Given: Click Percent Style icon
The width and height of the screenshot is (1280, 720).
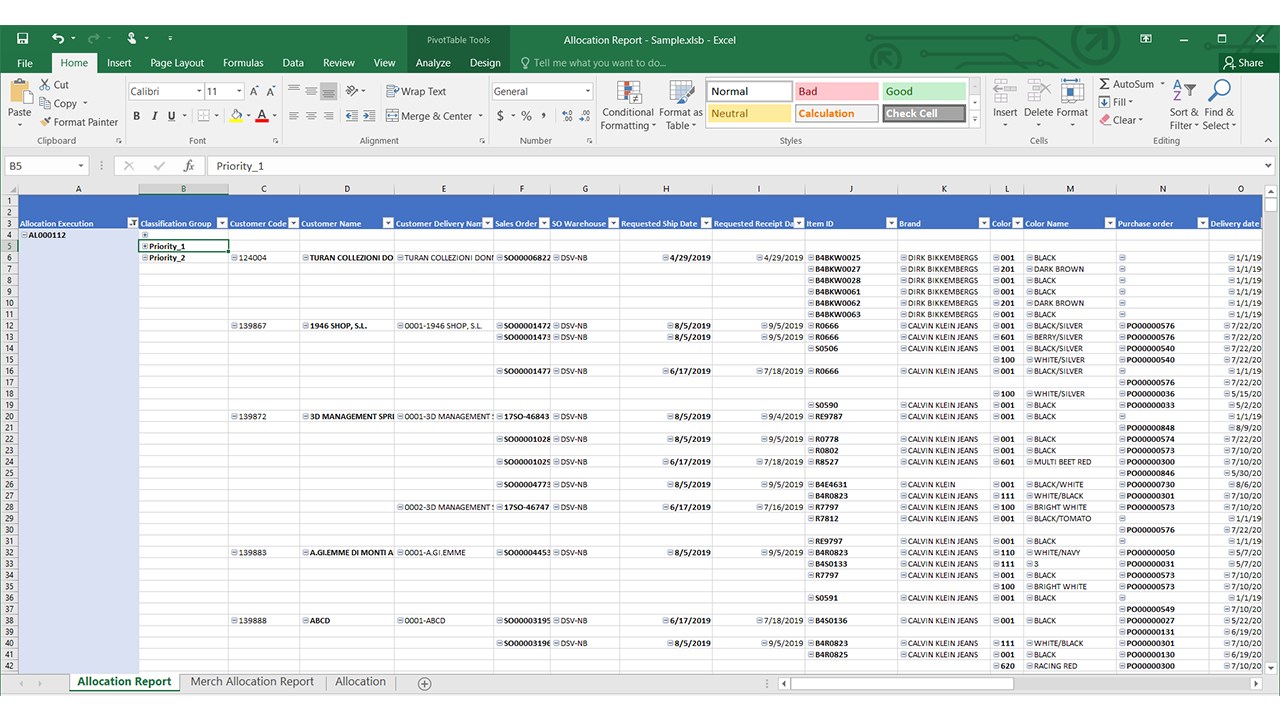Looking at the screenshot, I should click(x=526, y=116).
